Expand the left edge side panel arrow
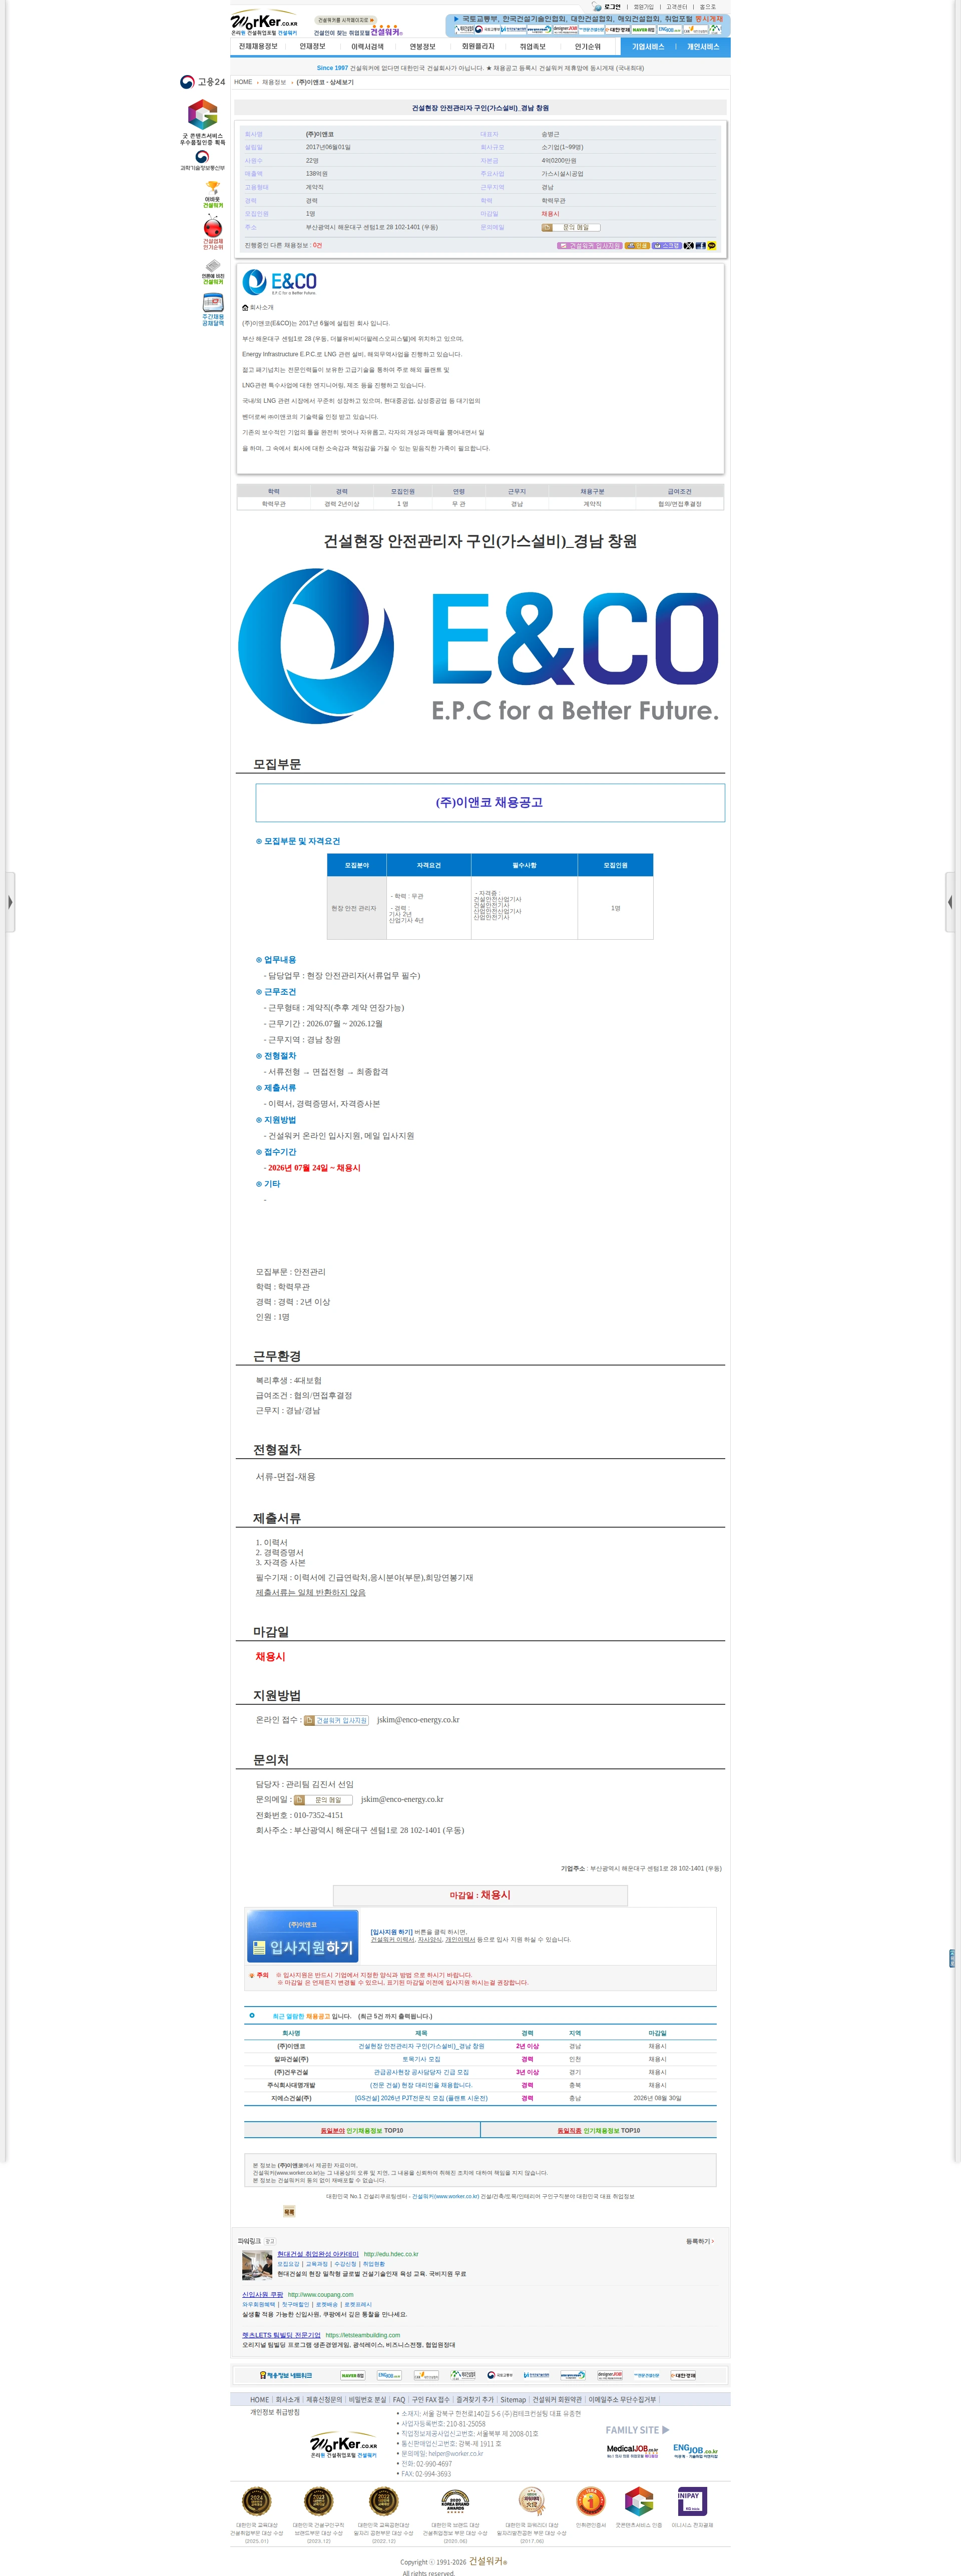The image size is (961, 2576). point(10,902)
